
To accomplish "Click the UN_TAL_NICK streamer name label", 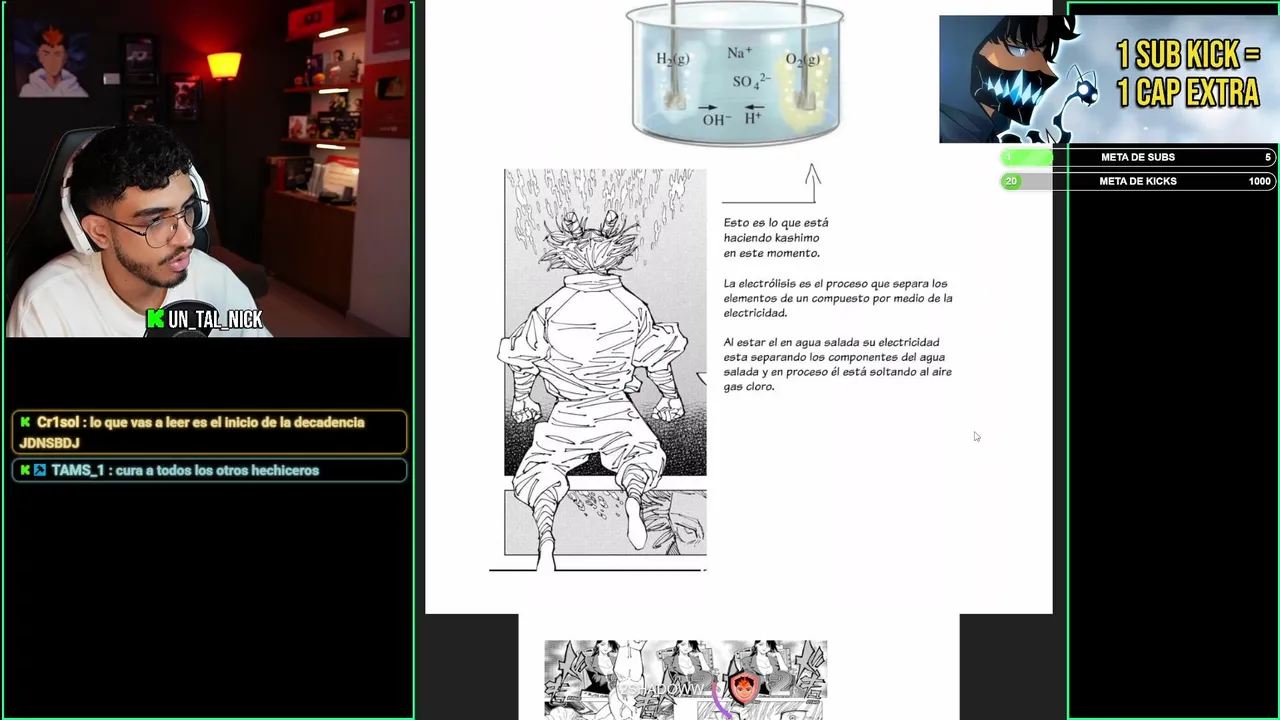I will [x=215, y=319].
